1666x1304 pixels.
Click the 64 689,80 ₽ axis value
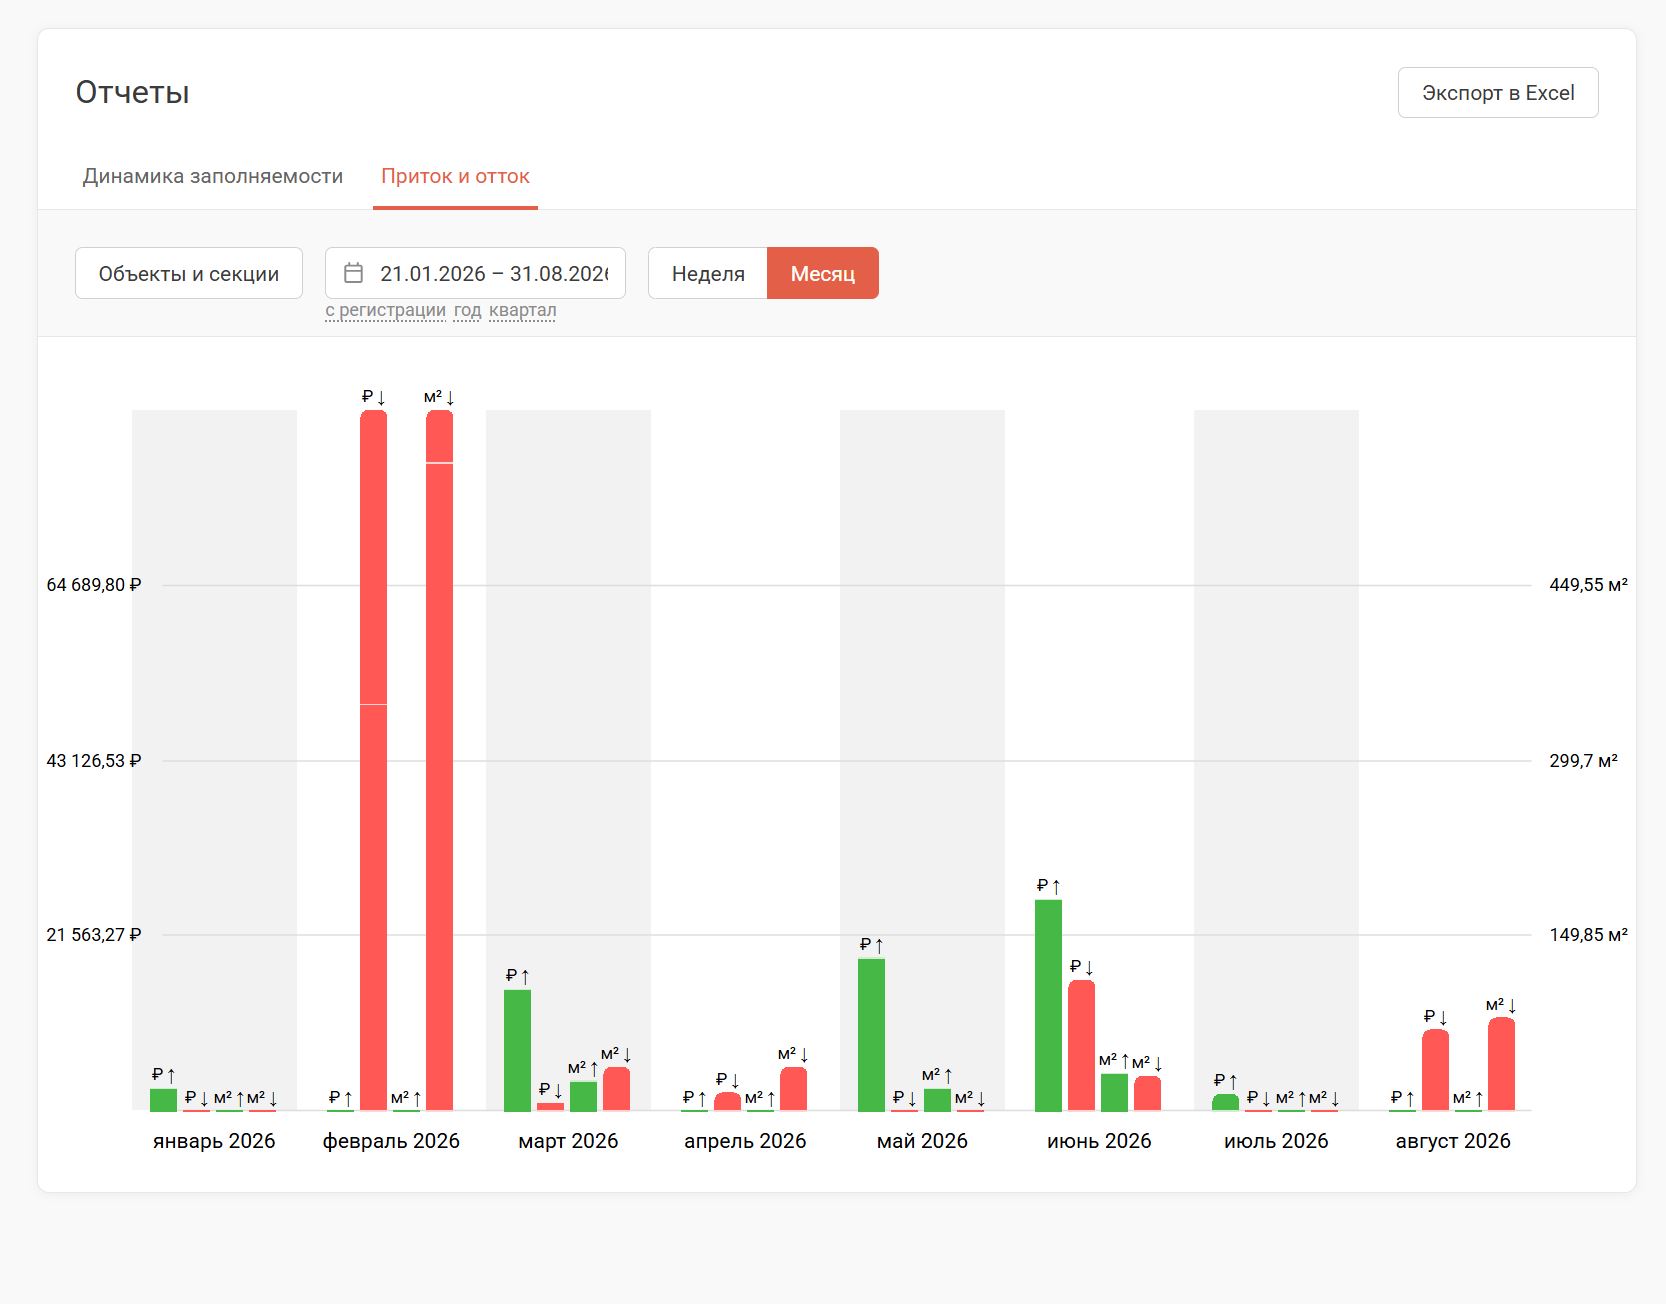[x=94, y=585]
